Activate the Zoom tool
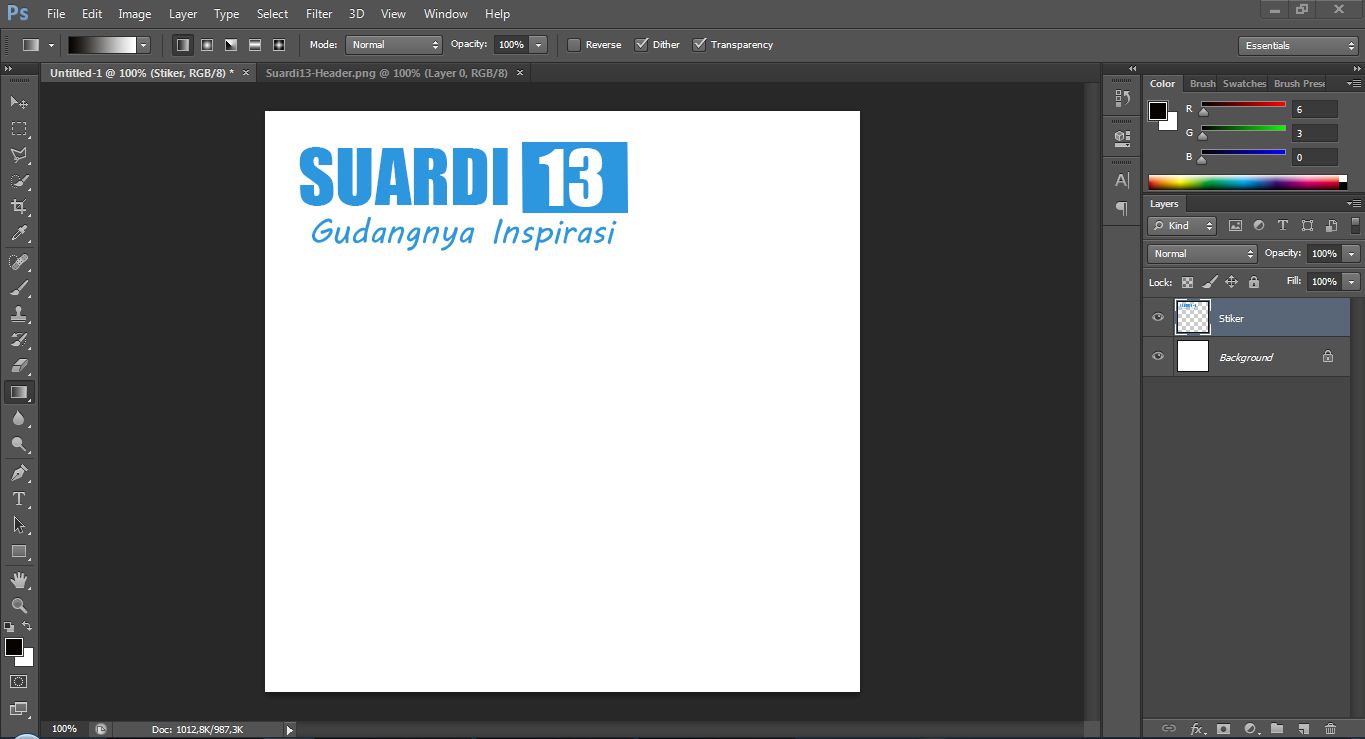 point(18,605)
